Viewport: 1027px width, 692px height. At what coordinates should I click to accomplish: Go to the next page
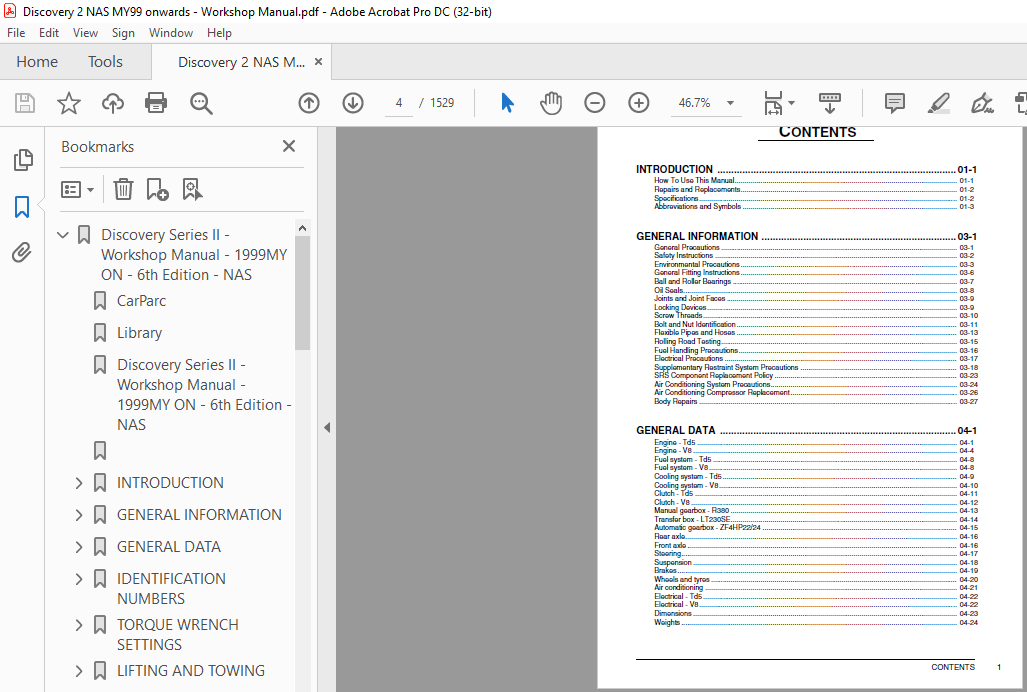pos(353,103)
